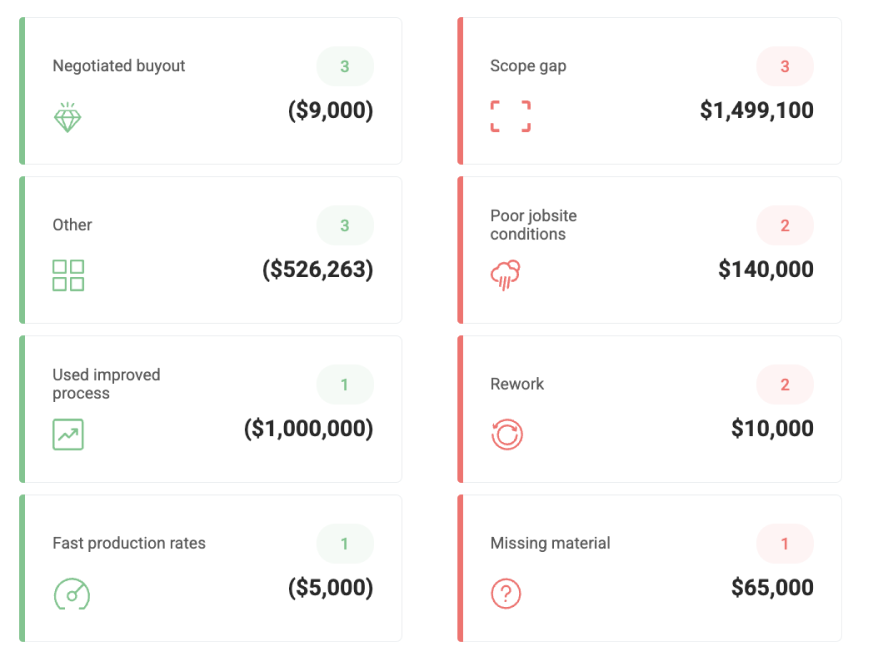Click the circular arrows Rework icon

[507, 434]
